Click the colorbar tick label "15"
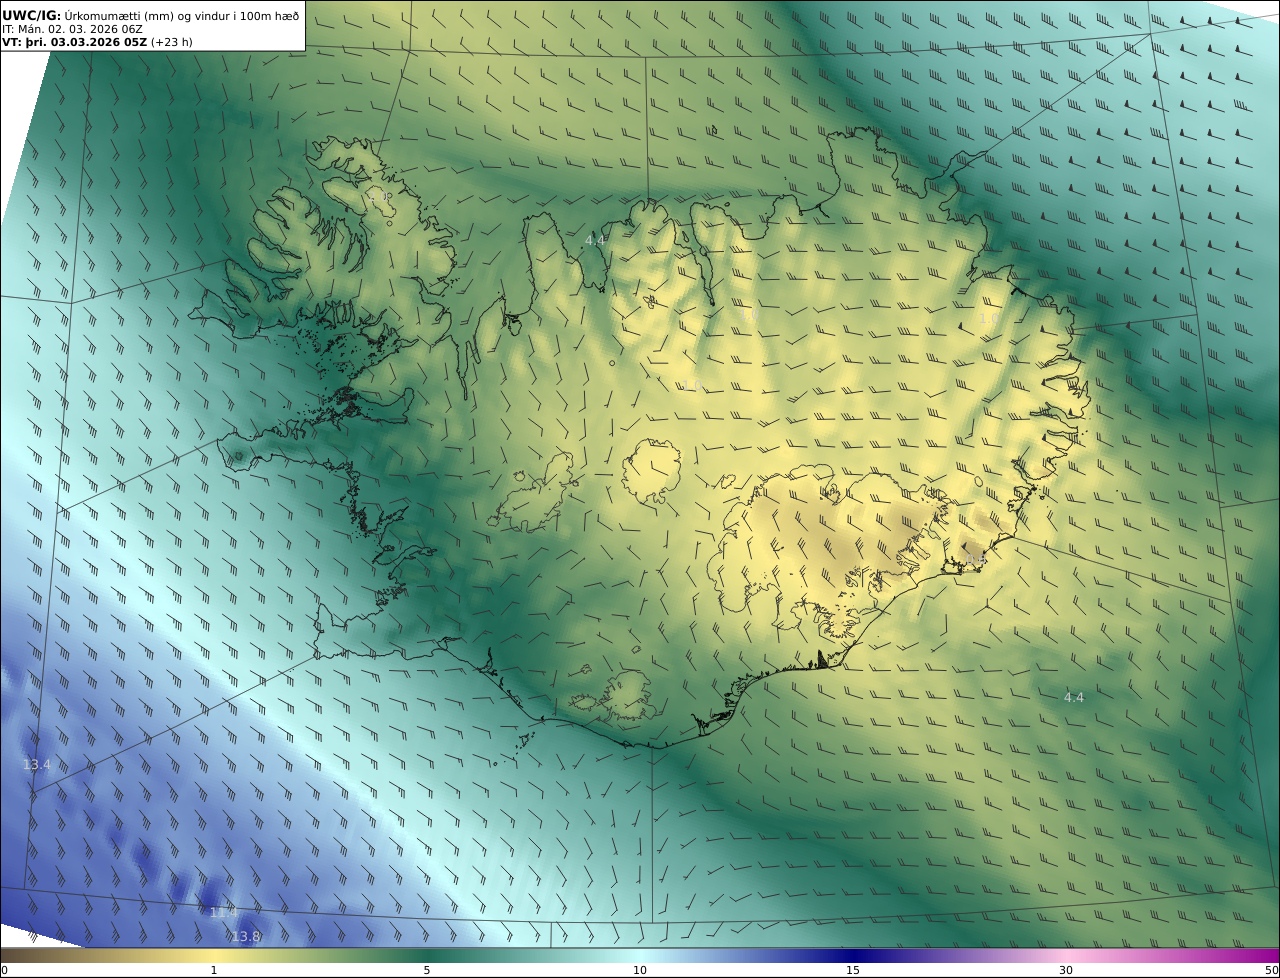The width and height of the screenshot is (1280, 978). coord(853,970)
